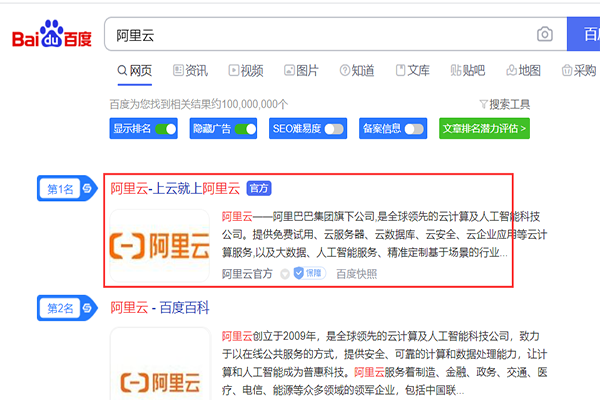600x400 pixels.
Task: Click the 第2名 rank badge icon
Action: [x=67, y=308]
